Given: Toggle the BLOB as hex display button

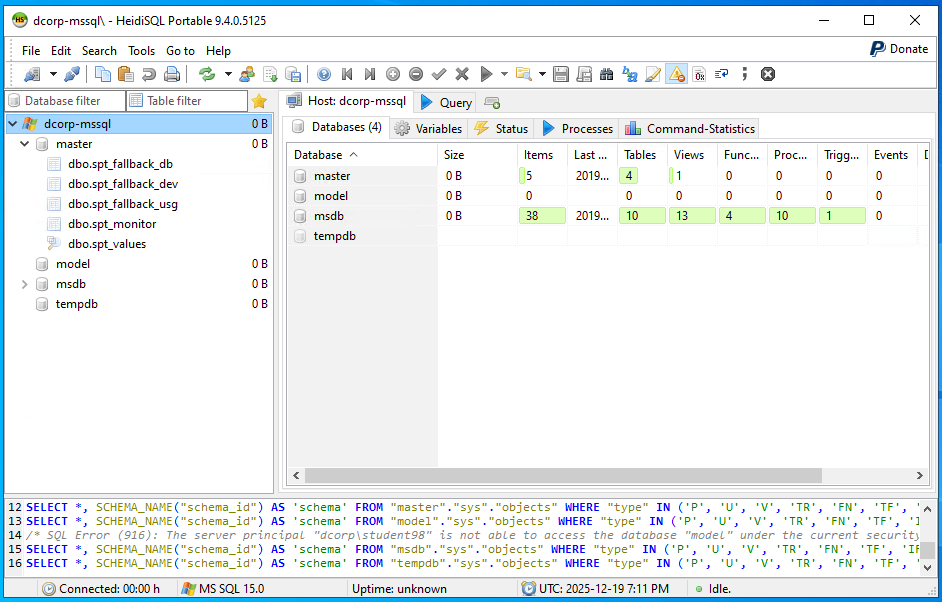Looking at the screenshot, I should tap(699, 74).
